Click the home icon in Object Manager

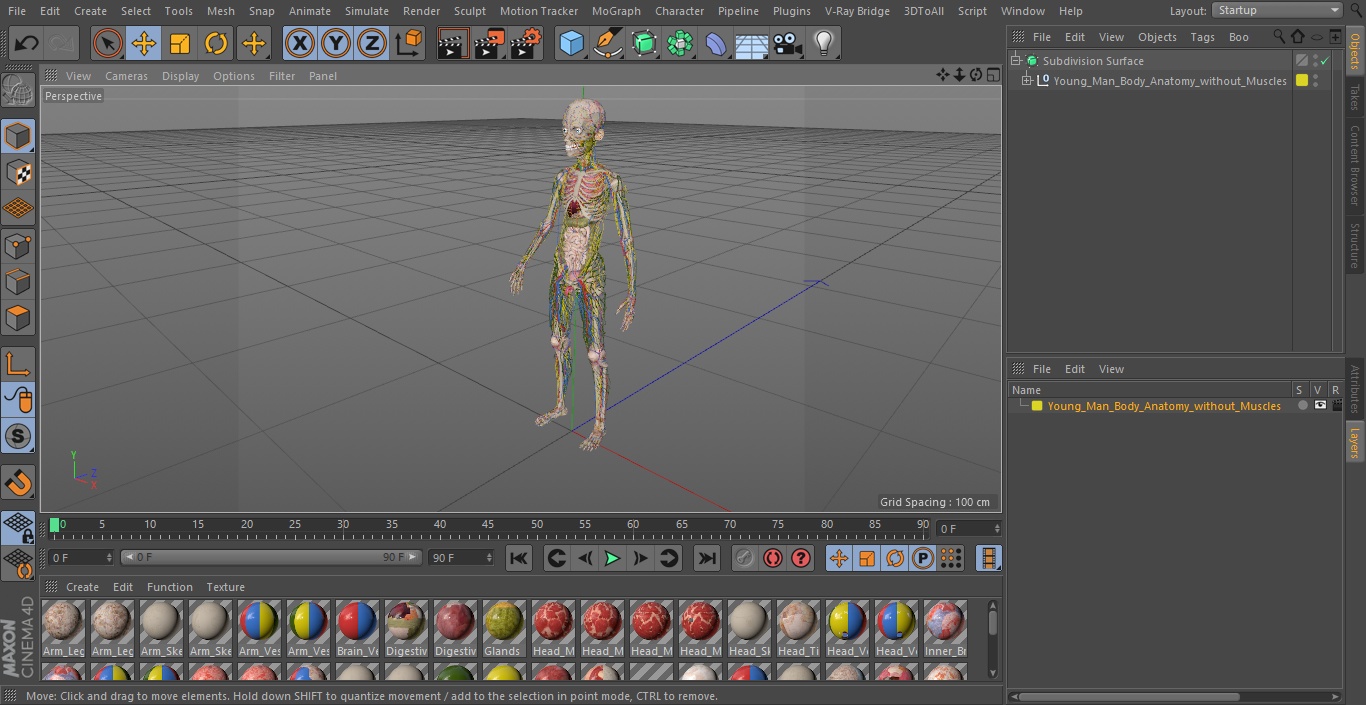tap(1298, 37)
